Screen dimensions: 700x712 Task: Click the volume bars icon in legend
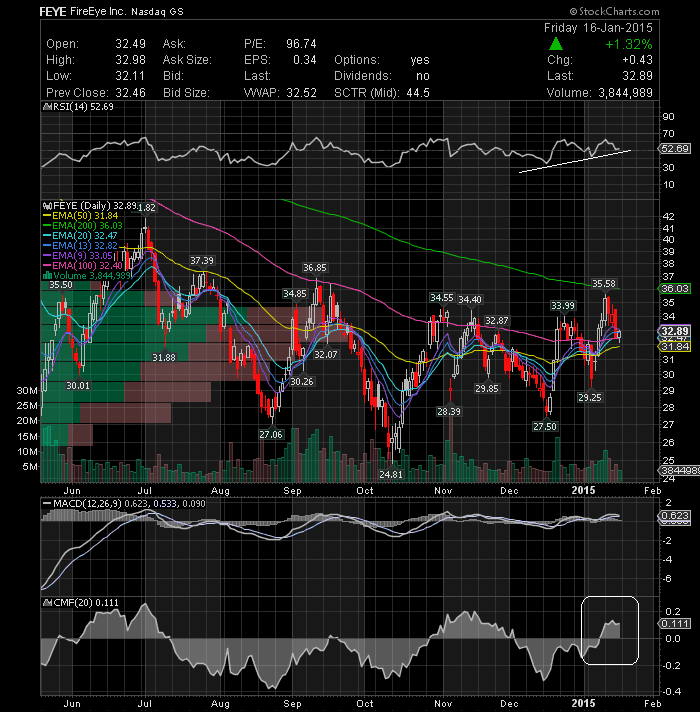coord(47,276)
